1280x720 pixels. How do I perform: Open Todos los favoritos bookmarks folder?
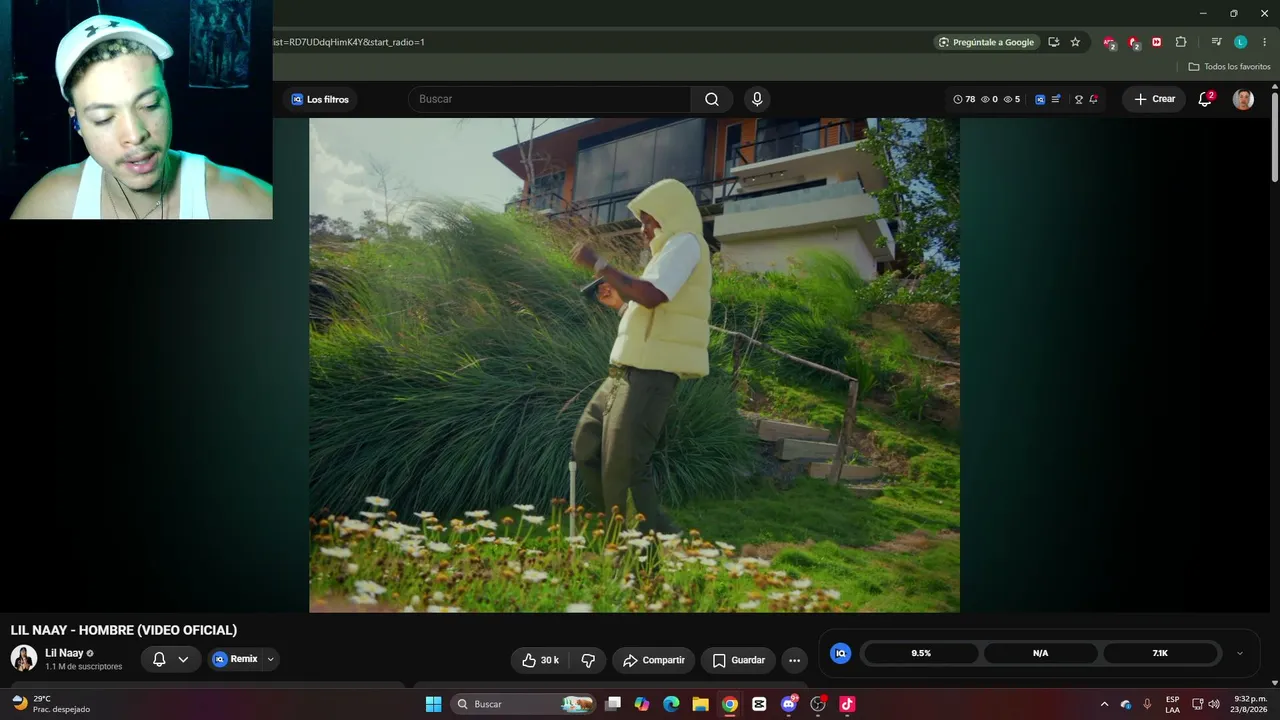pos(1230,67)
